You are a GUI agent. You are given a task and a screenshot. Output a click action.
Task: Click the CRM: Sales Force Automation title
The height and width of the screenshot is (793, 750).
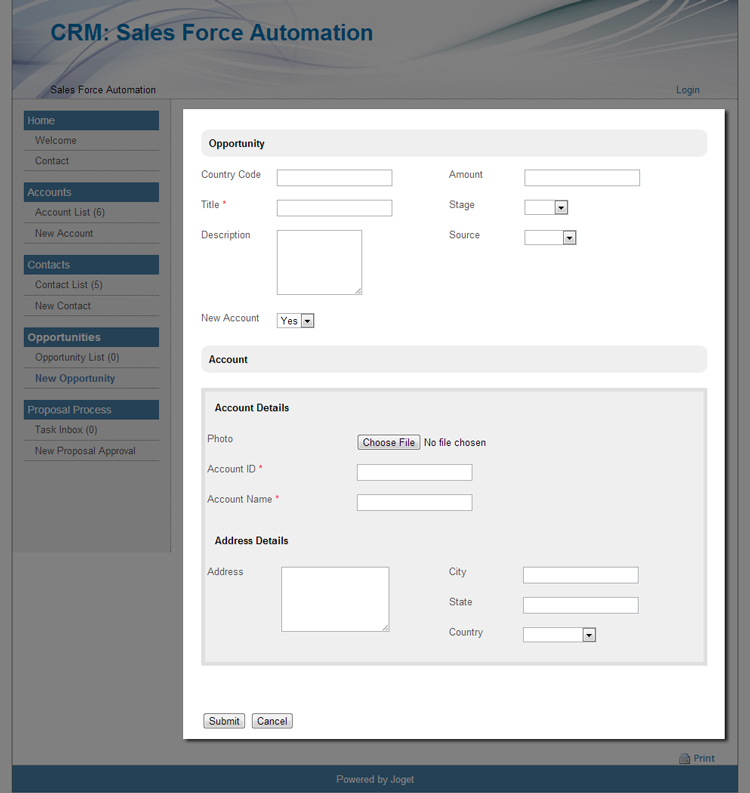pyautogui.click(x=211, y=33)
